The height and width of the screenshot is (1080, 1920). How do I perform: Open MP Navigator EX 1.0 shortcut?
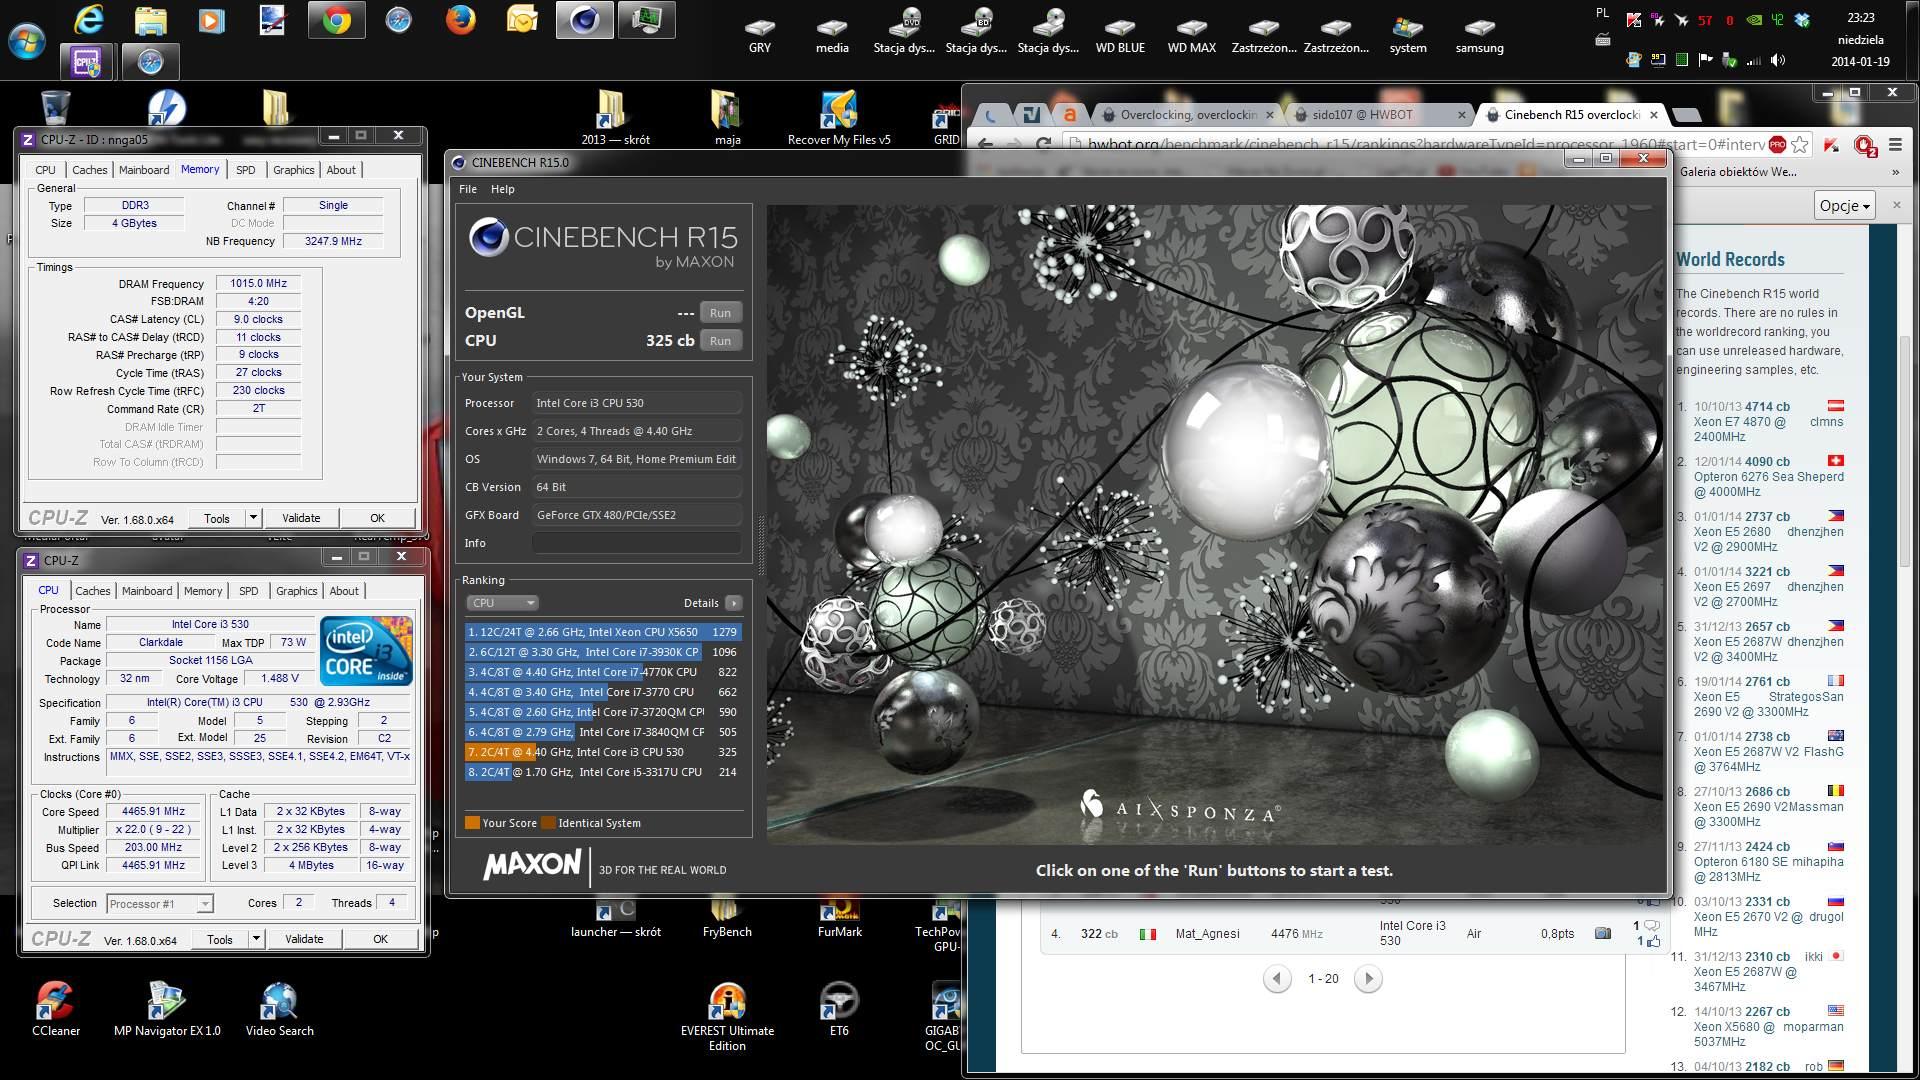(x=167, y=1008)
